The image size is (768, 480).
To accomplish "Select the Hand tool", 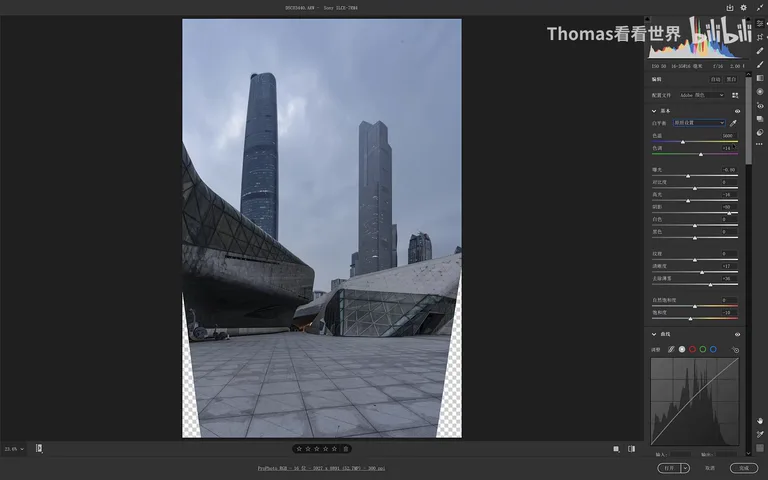I will point(760,421).
